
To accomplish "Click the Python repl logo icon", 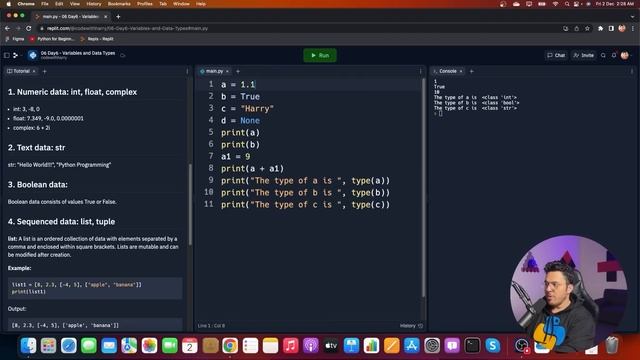I will click(33, 55).
